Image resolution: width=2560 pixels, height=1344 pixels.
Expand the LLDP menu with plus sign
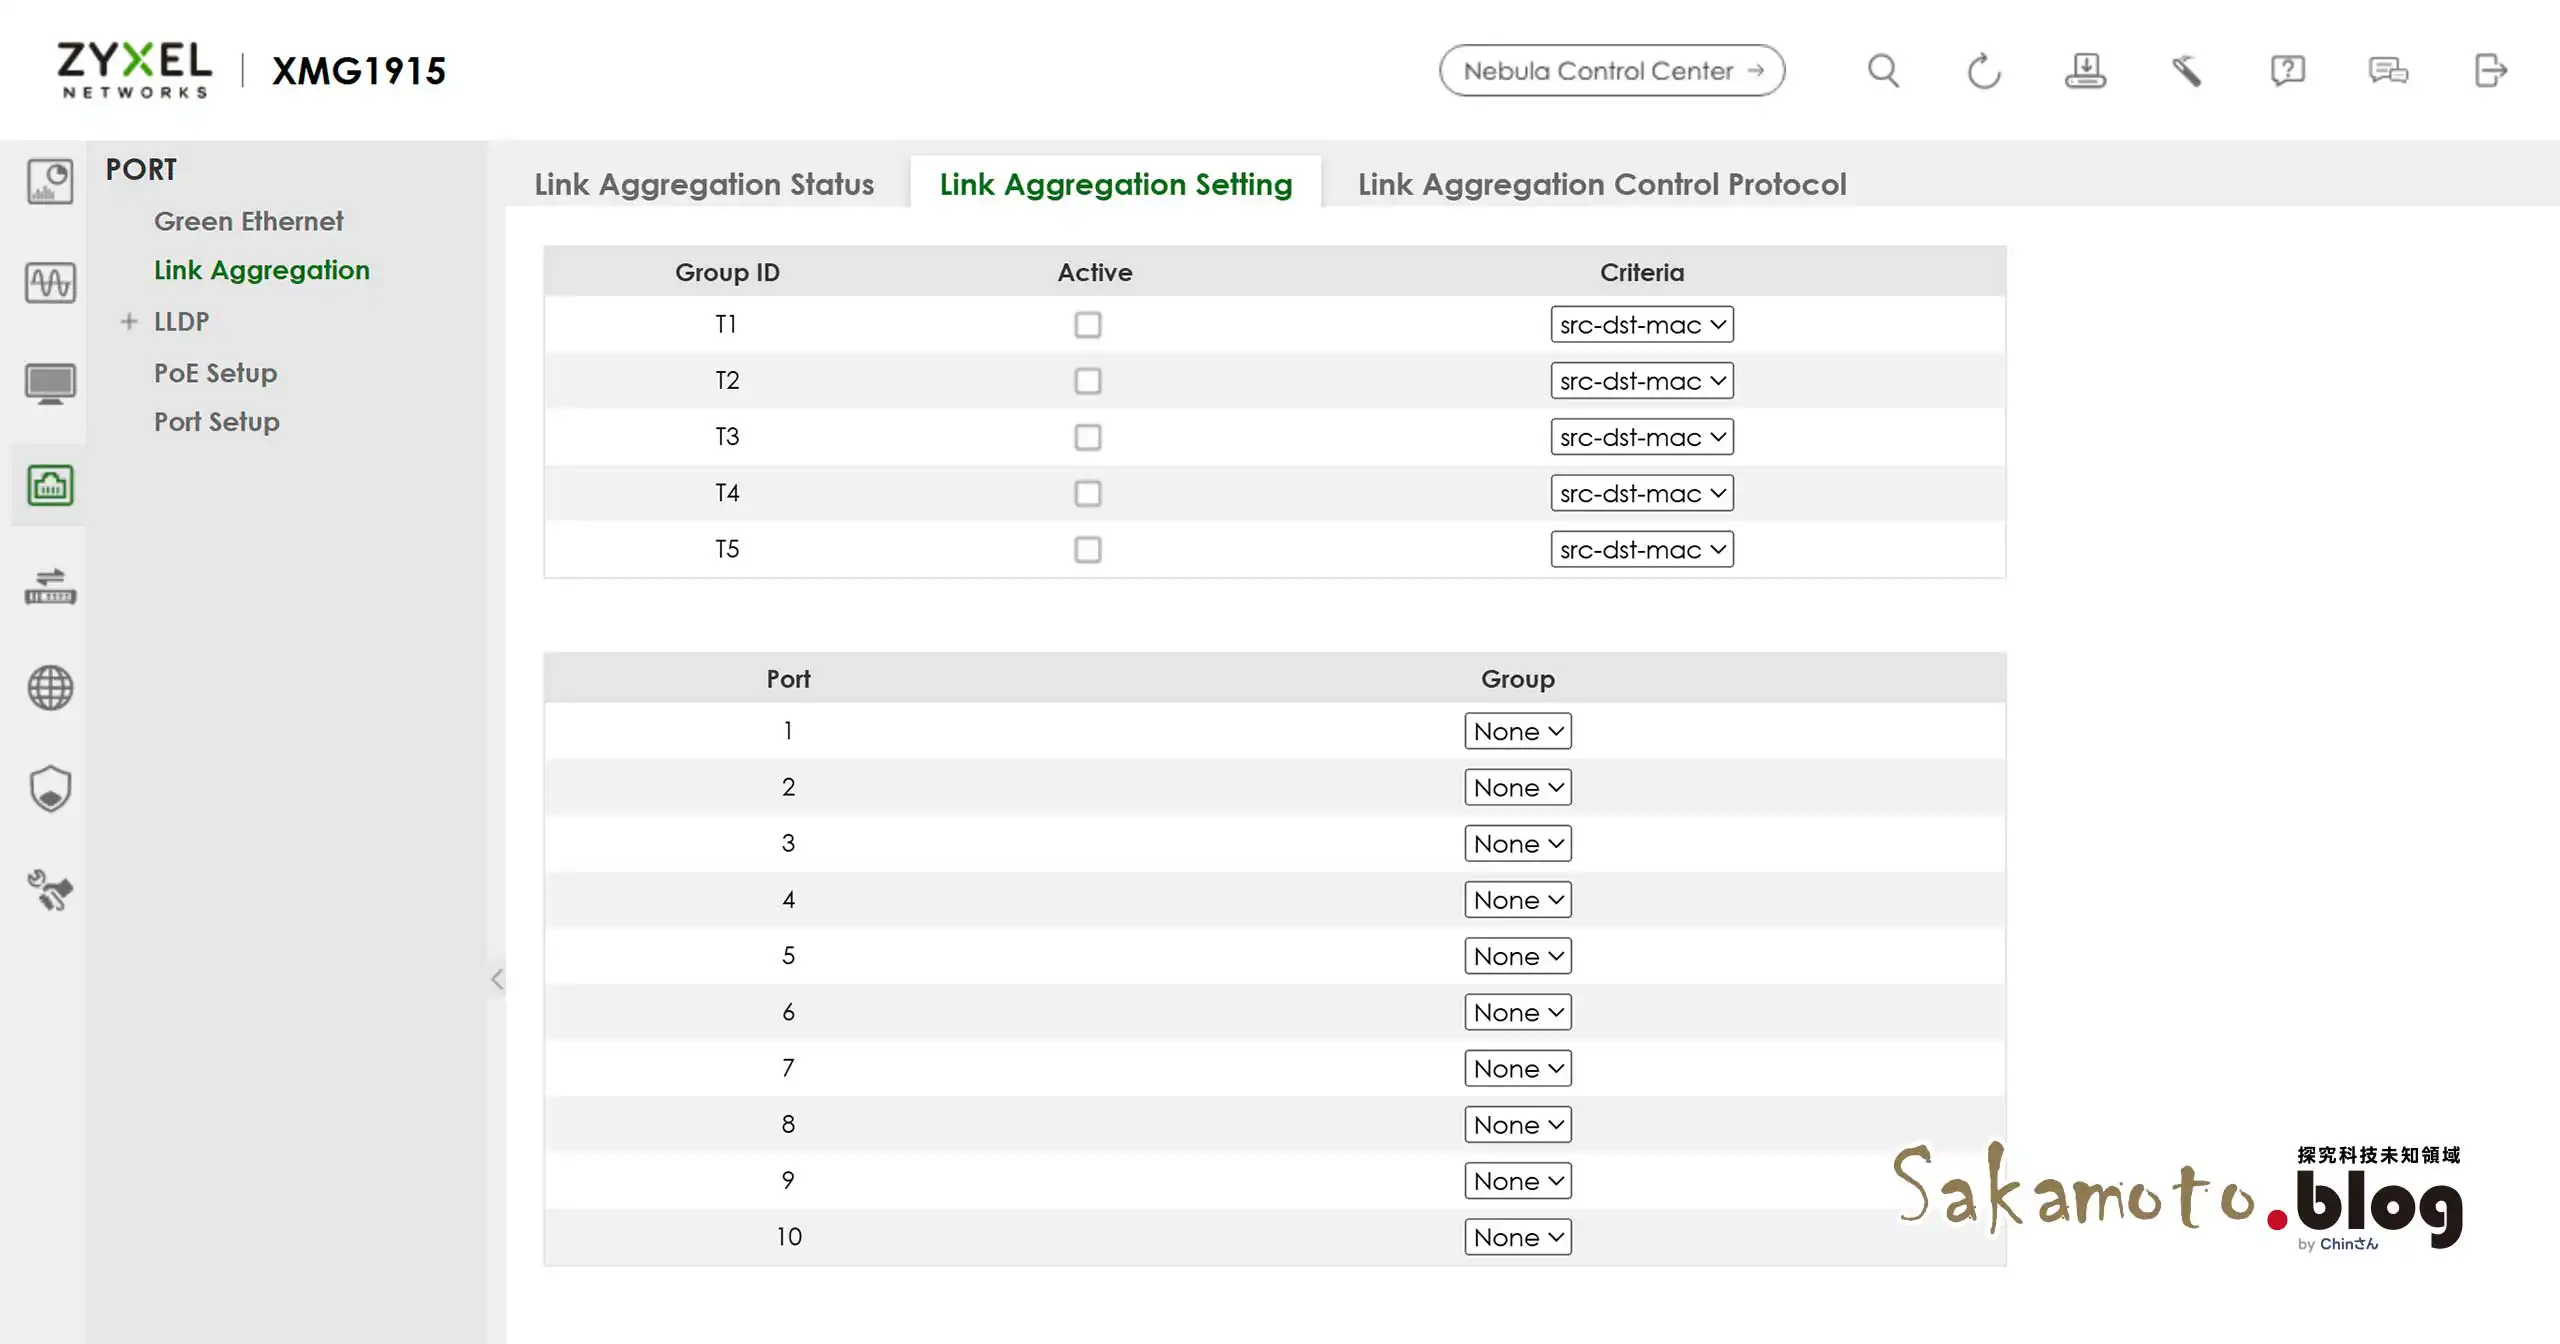pyautogui.click(x=129, y=322)
